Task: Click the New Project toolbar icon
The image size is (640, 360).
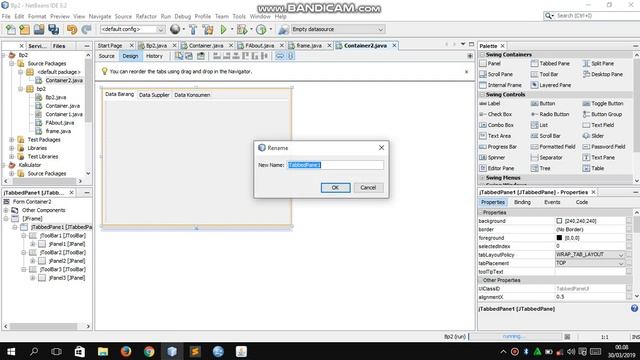Action: pyautogui.click(x=24, y=29)
